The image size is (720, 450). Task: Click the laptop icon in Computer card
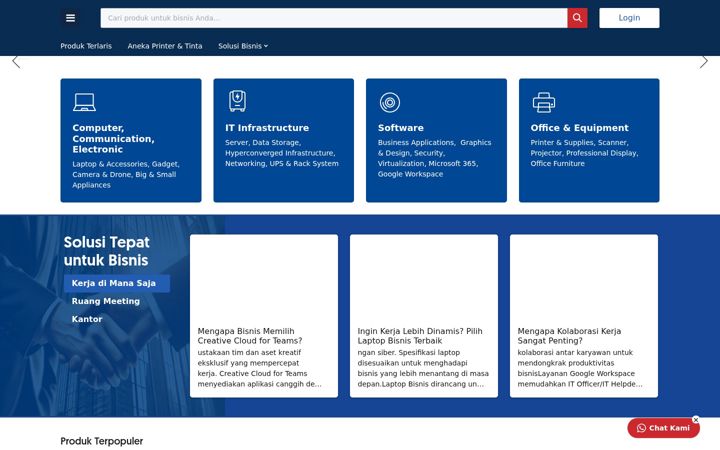click(x=84, y=102)
